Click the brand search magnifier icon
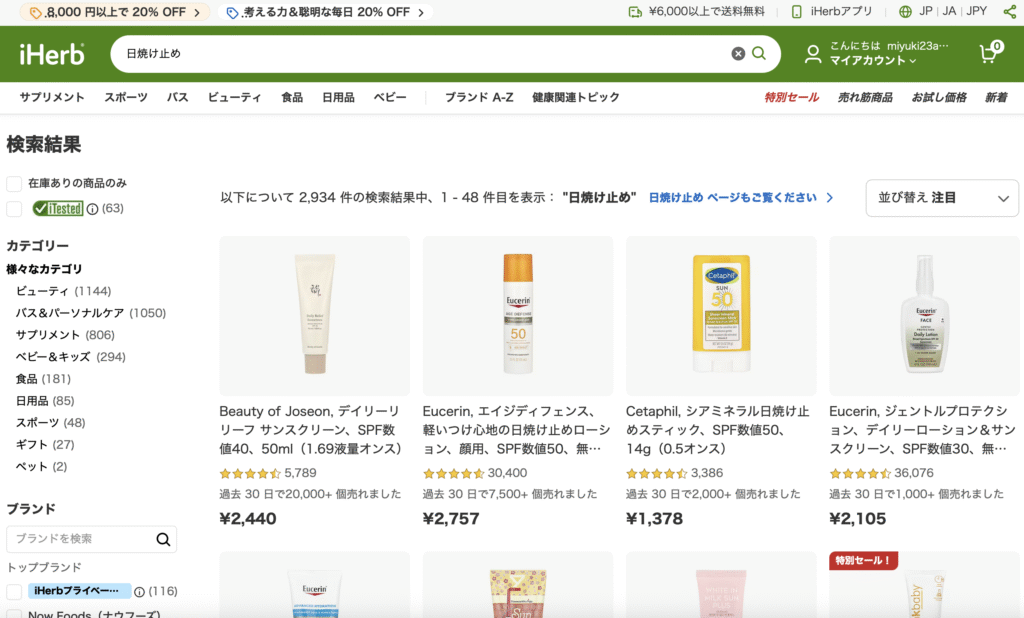The width and height of the screenshot is (1024, 618). [163, 540]
